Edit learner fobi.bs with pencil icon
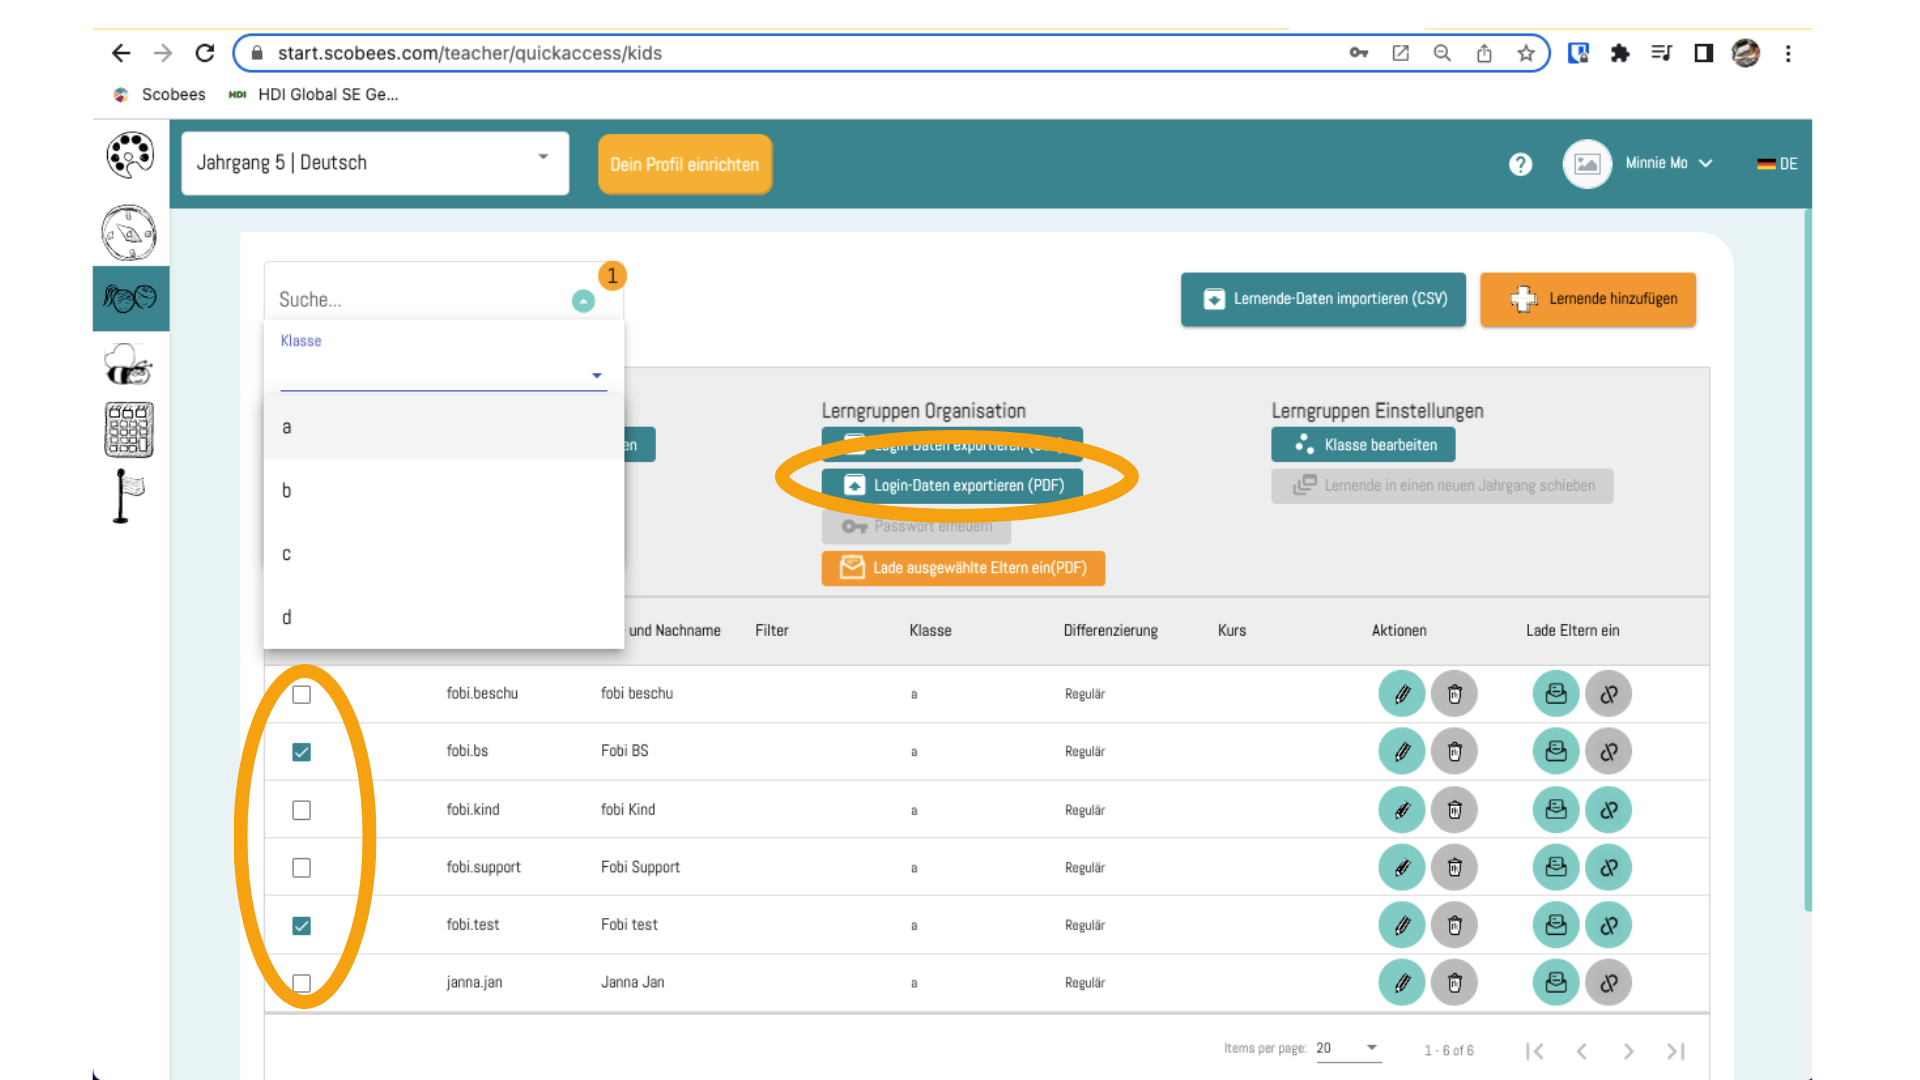Screen dimensions: 1920x1080 click(x=1402, y=751)
